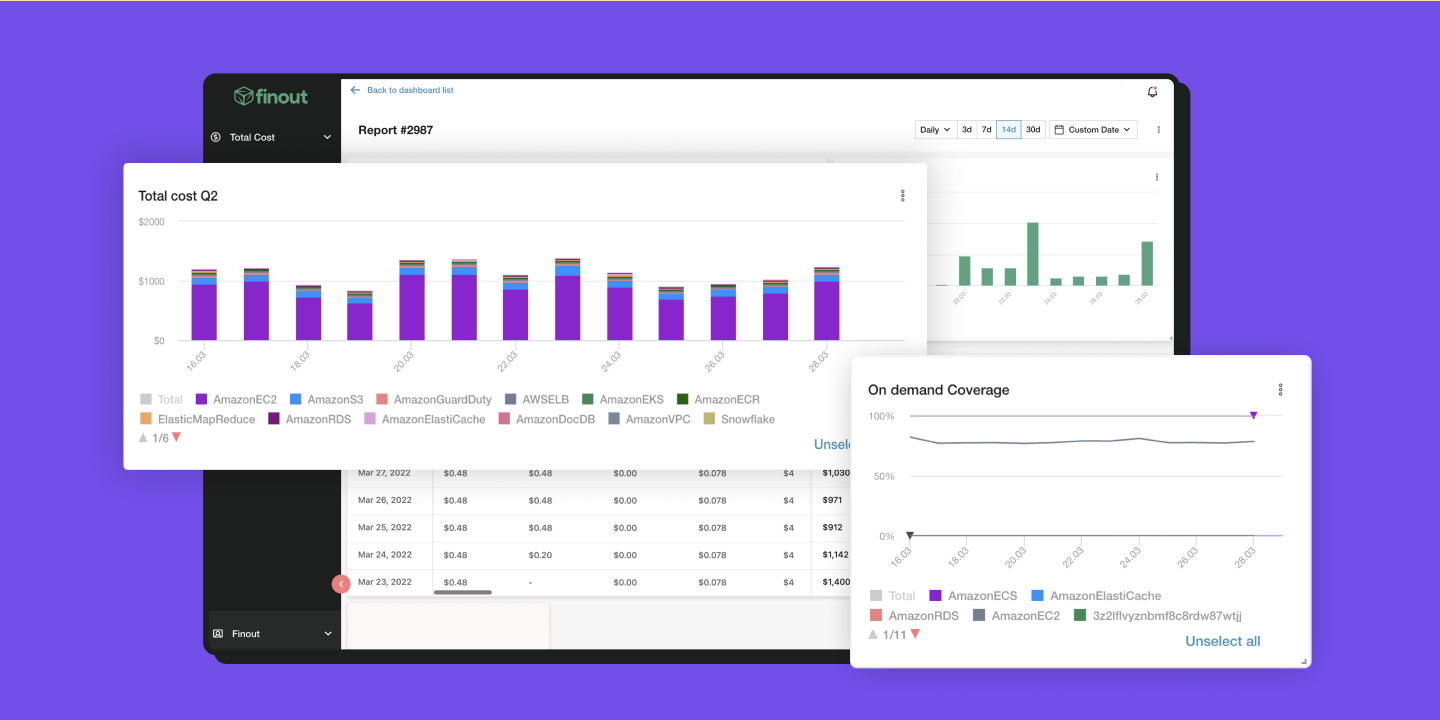
Task: Toggle Snowflake legend entry
Action: click(739, 419)
